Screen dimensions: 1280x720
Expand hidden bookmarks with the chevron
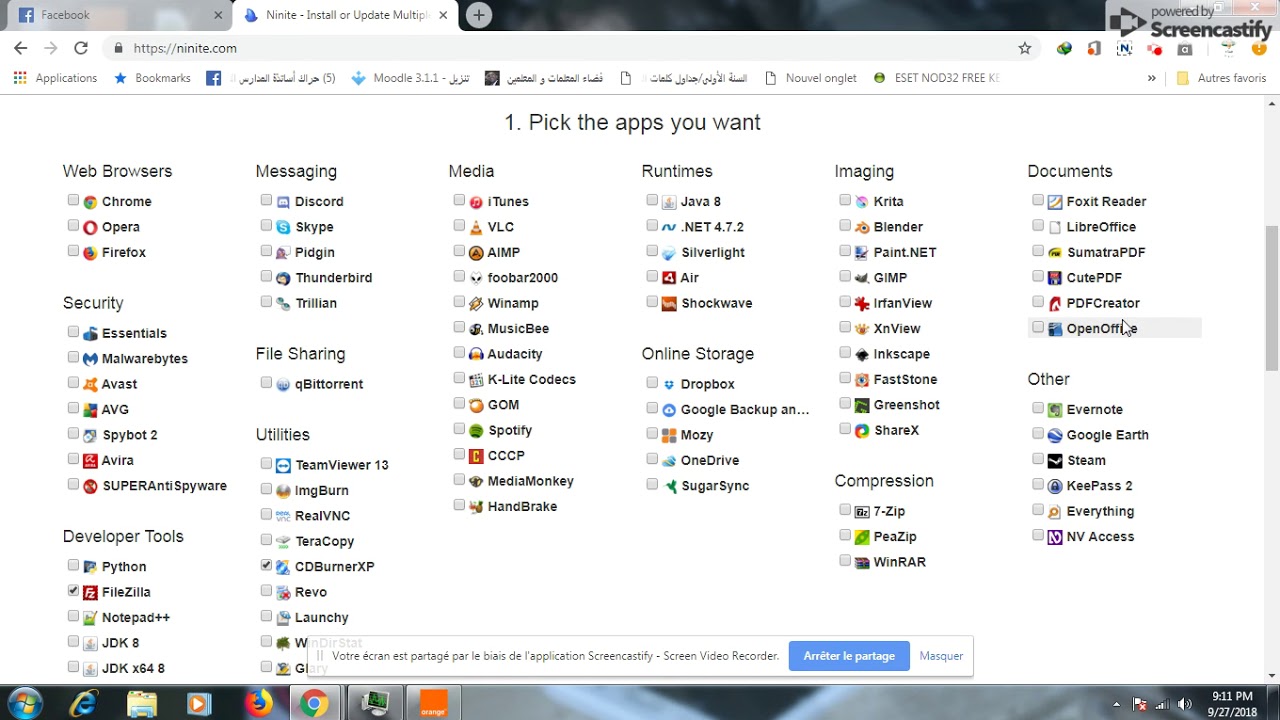click(1151, 78)
